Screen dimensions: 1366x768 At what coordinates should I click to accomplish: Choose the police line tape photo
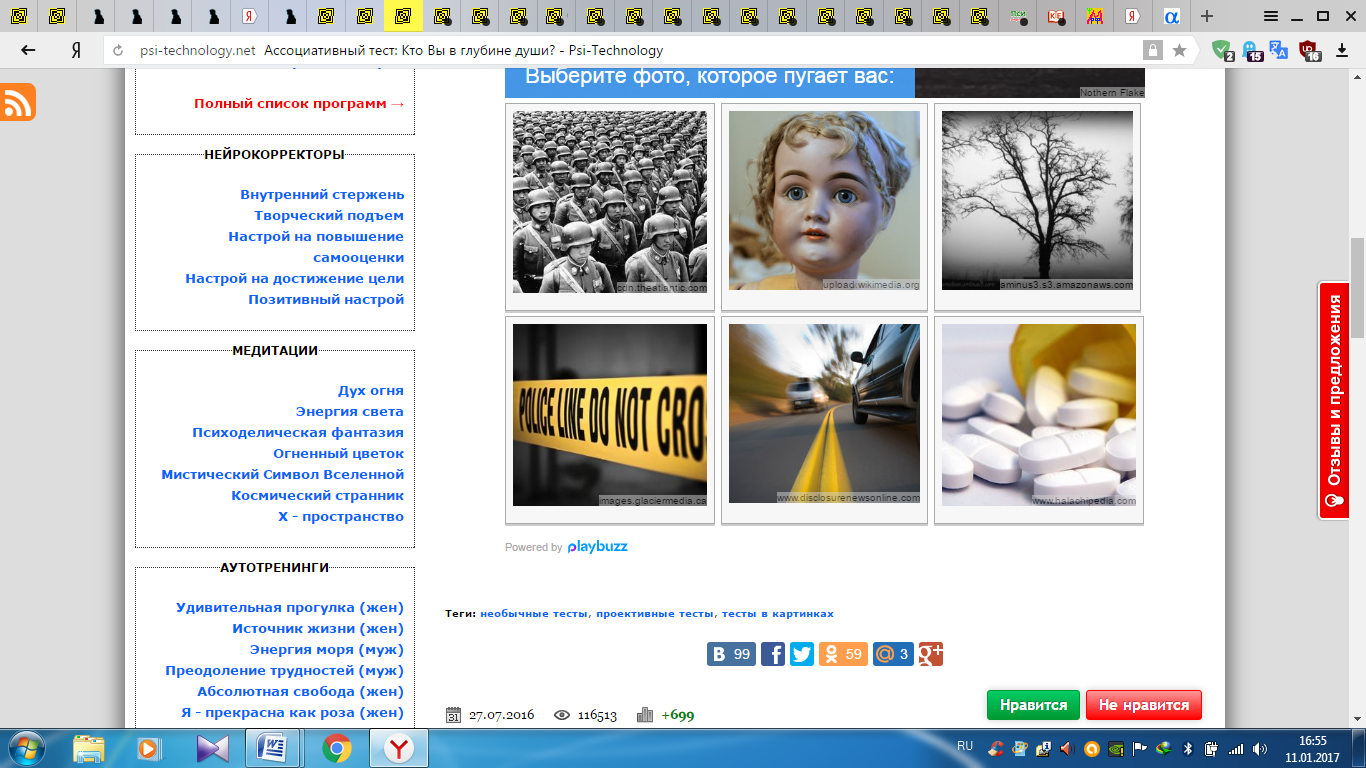610,415
